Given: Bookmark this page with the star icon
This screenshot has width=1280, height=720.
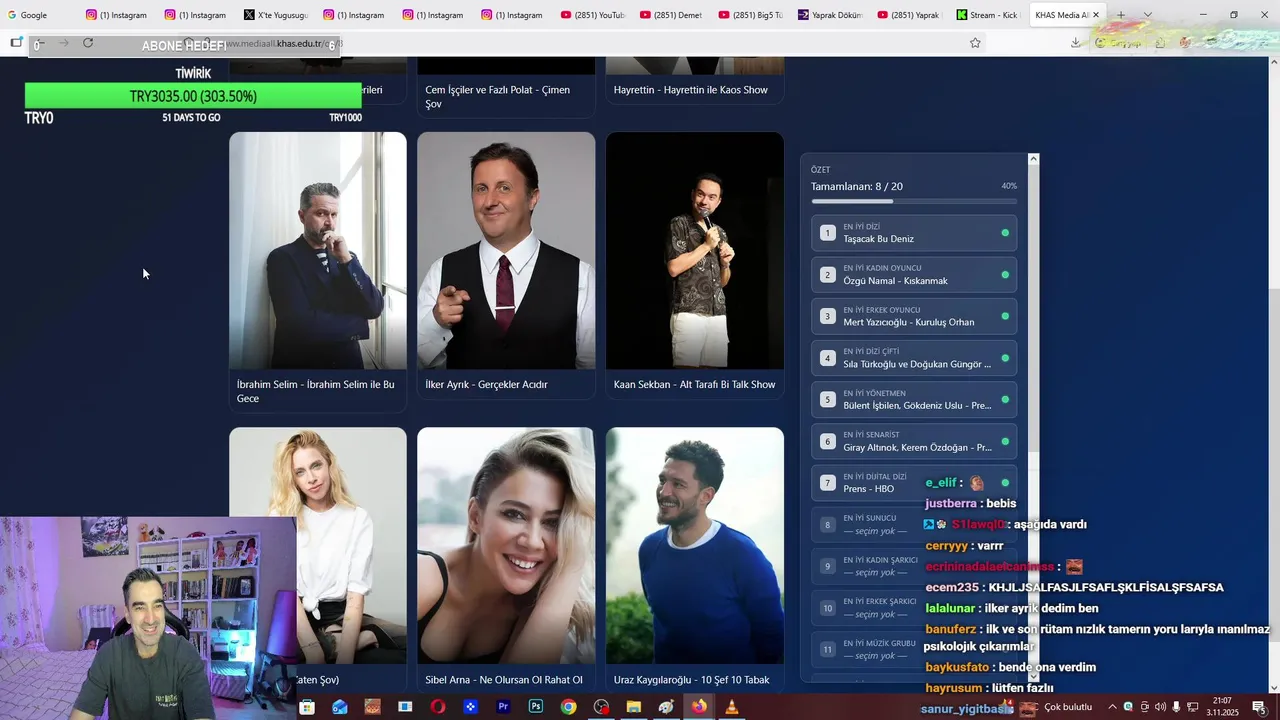Looking at the screenshot, I should (x=975, y=43).
